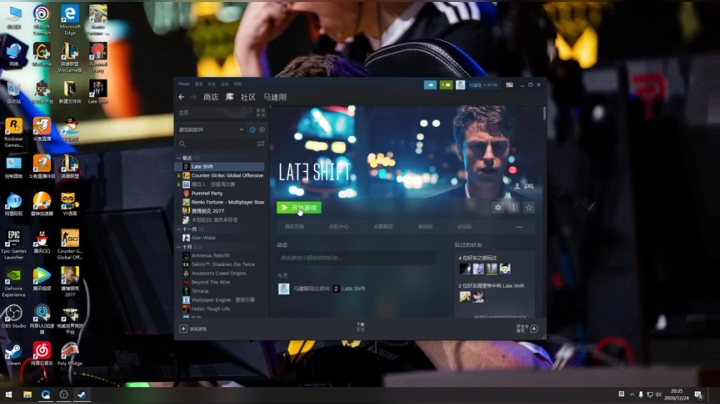The width and height of the screenshot is (720, 404).
Task: Enter Big Picture mode icon
Action: click(x=509, y=85)
